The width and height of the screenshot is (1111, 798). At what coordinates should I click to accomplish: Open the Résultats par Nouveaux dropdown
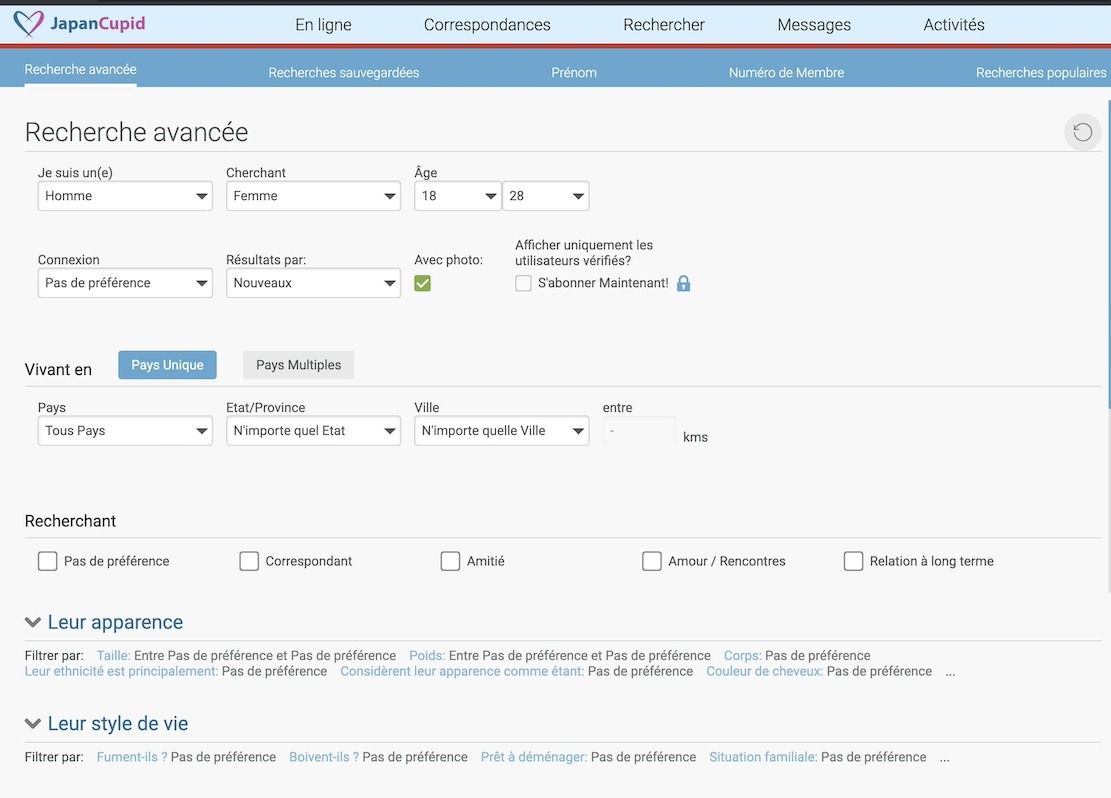coord(313,283)
